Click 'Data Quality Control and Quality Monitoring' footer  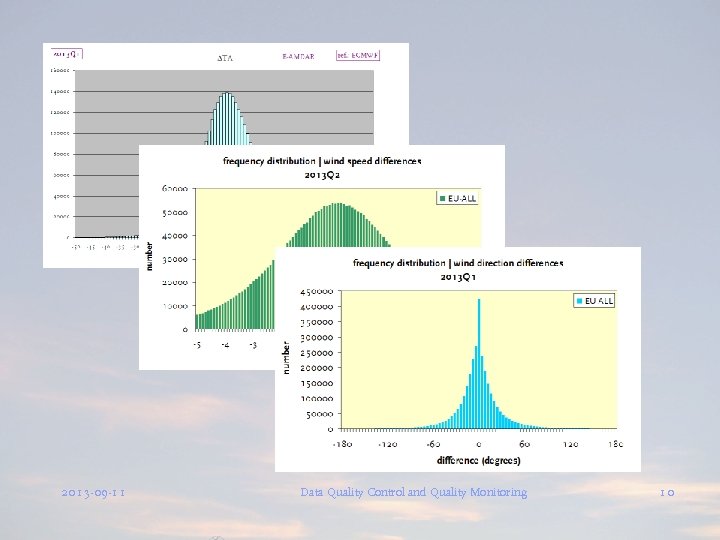414,492
